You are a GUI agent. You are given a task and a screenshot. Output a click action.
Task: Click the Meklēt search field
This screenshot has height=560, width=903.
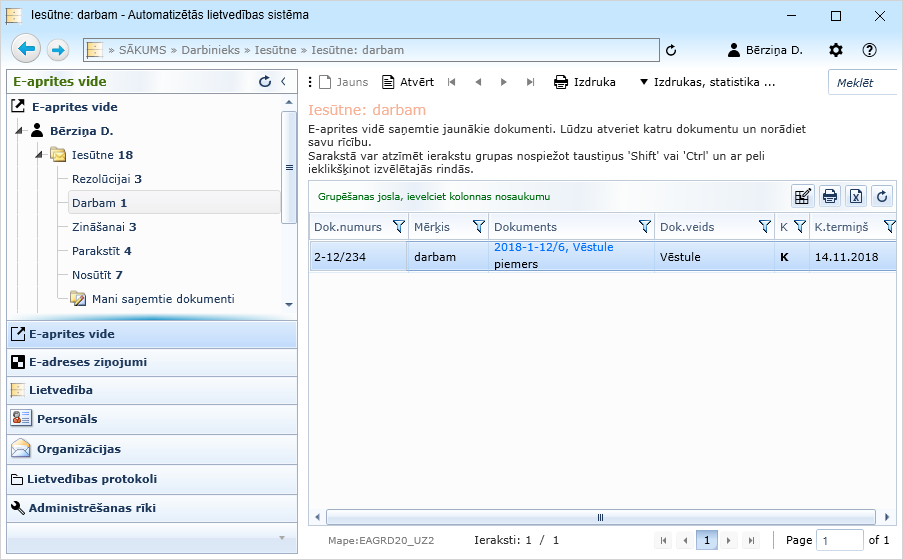coord(862,83)
